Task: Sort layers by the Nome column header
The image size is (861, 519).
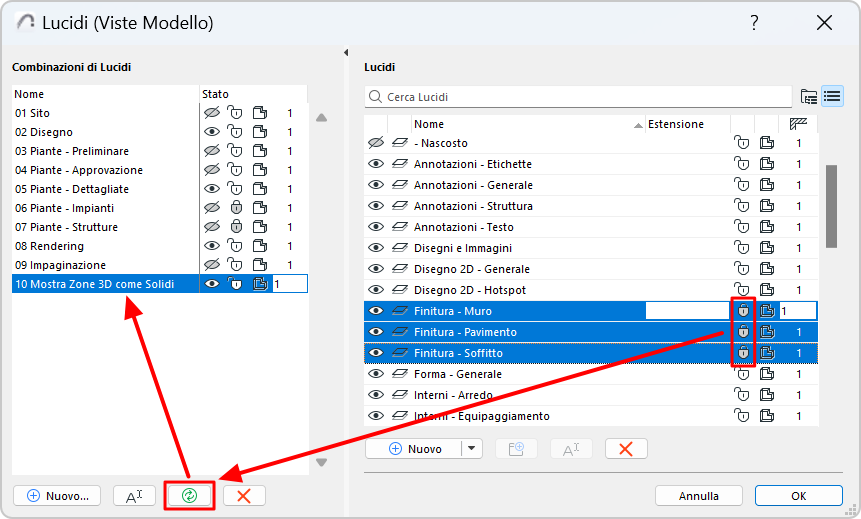Action: (x=520, y=124)
